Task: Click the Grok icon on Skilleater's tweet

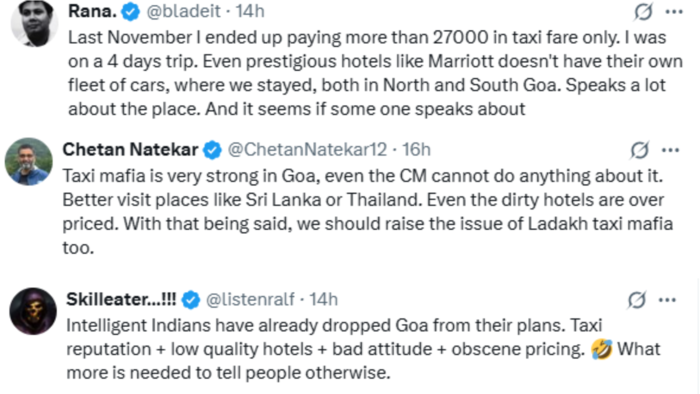Action: pyautogui.click(x=637, y=300)
